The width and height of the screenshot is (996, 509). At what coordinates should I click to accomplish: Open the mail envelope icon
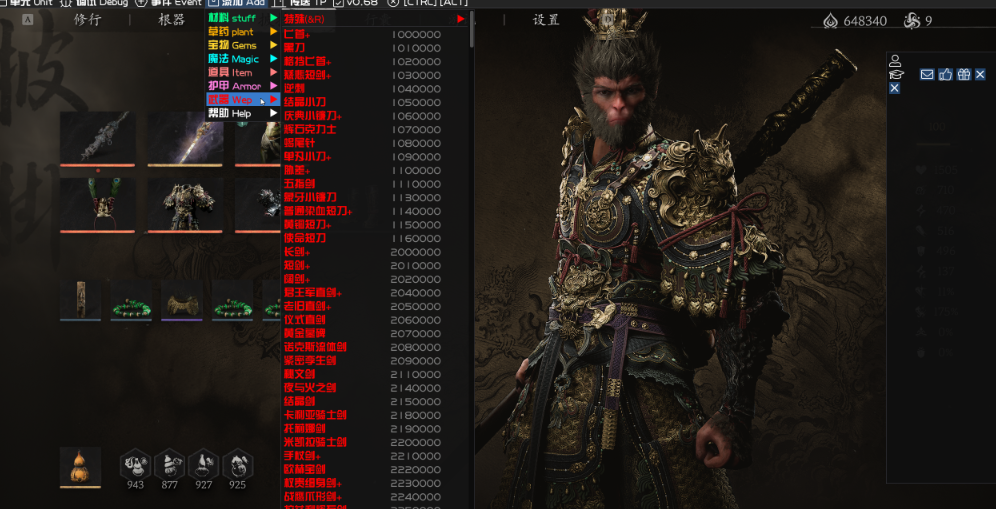927,74
